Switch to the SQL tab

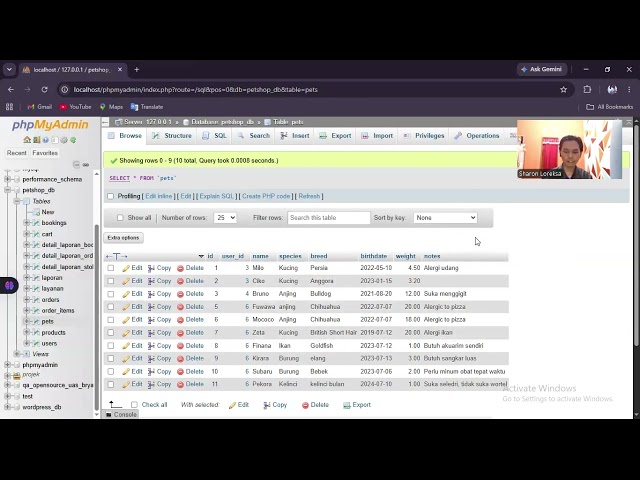pos(215,136)
